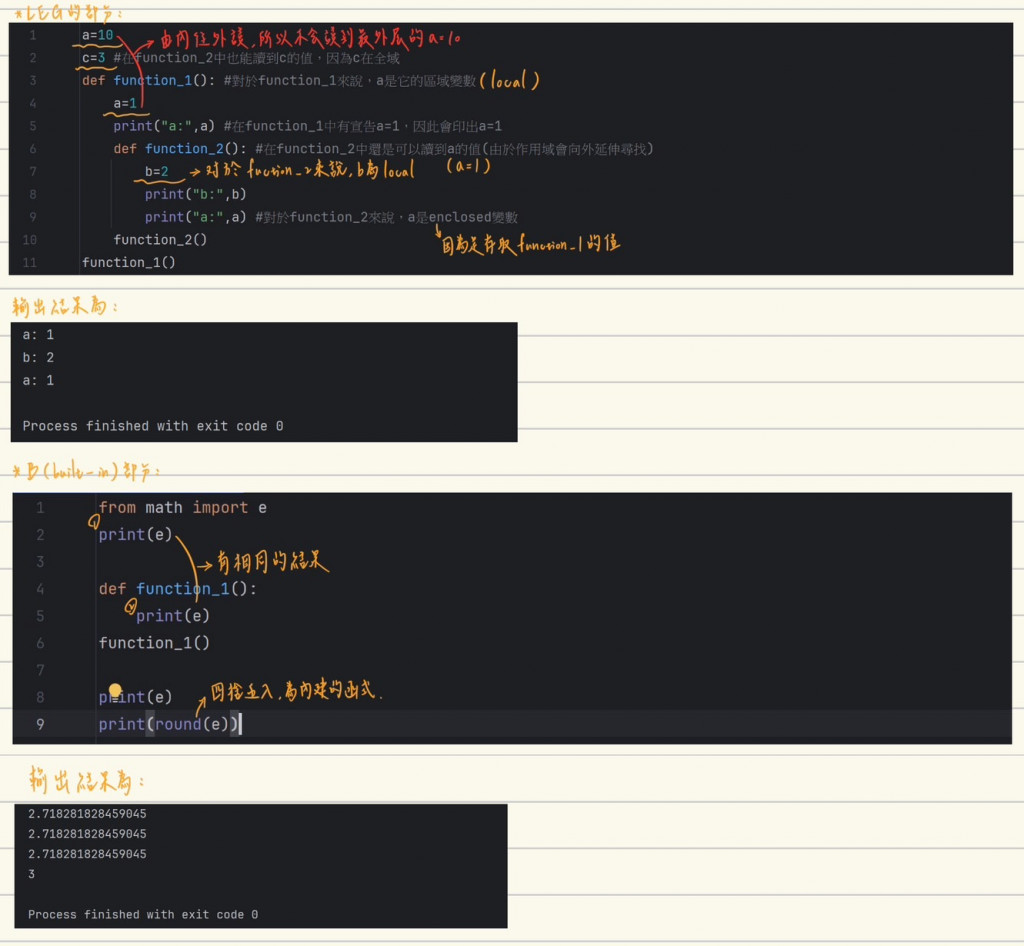Click the comment mentioning enclosed變數
This screenshot has width=1024, height=946.
click(387, 217)
